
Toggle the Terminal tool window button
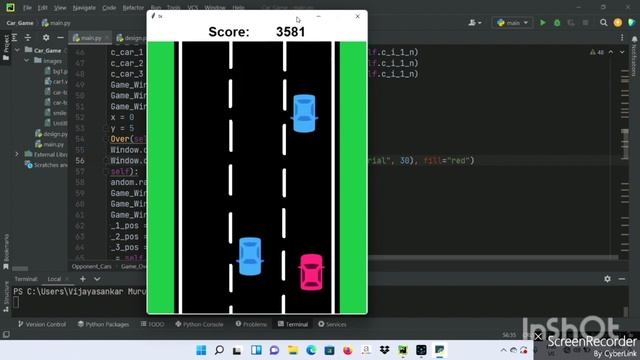click(x=293, y=324)
